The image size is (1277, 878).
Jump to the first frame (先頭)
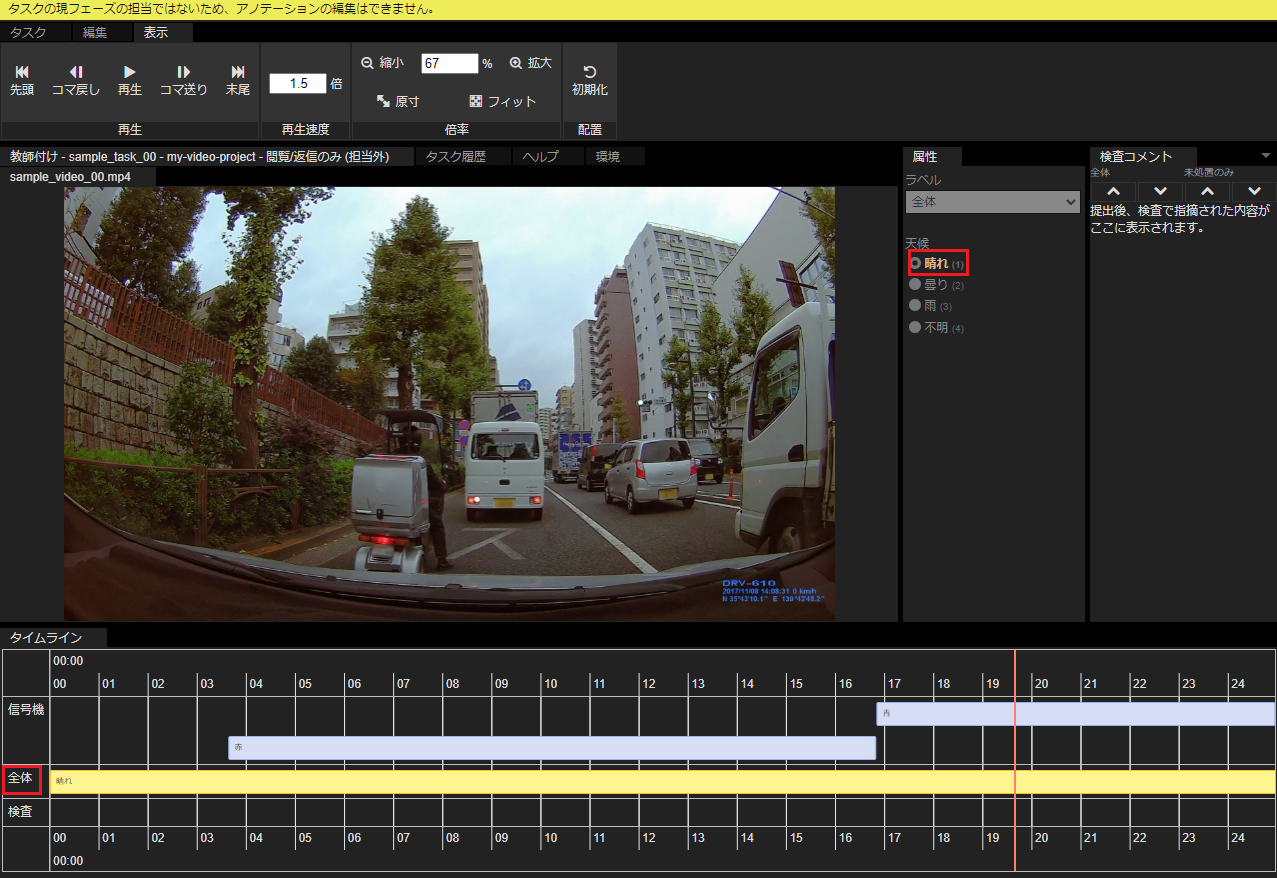(22, 80)
